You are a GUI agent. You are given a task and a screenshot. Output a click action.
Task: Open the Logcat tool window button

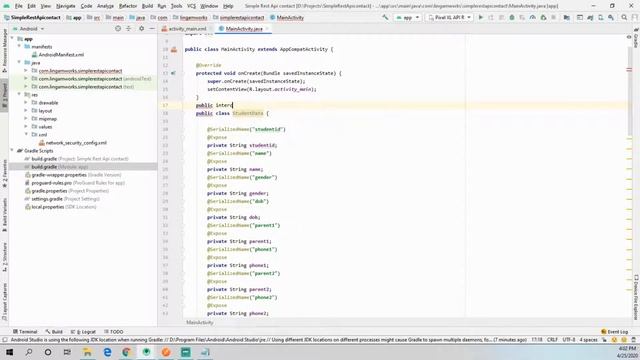click(x=83, y=332)
